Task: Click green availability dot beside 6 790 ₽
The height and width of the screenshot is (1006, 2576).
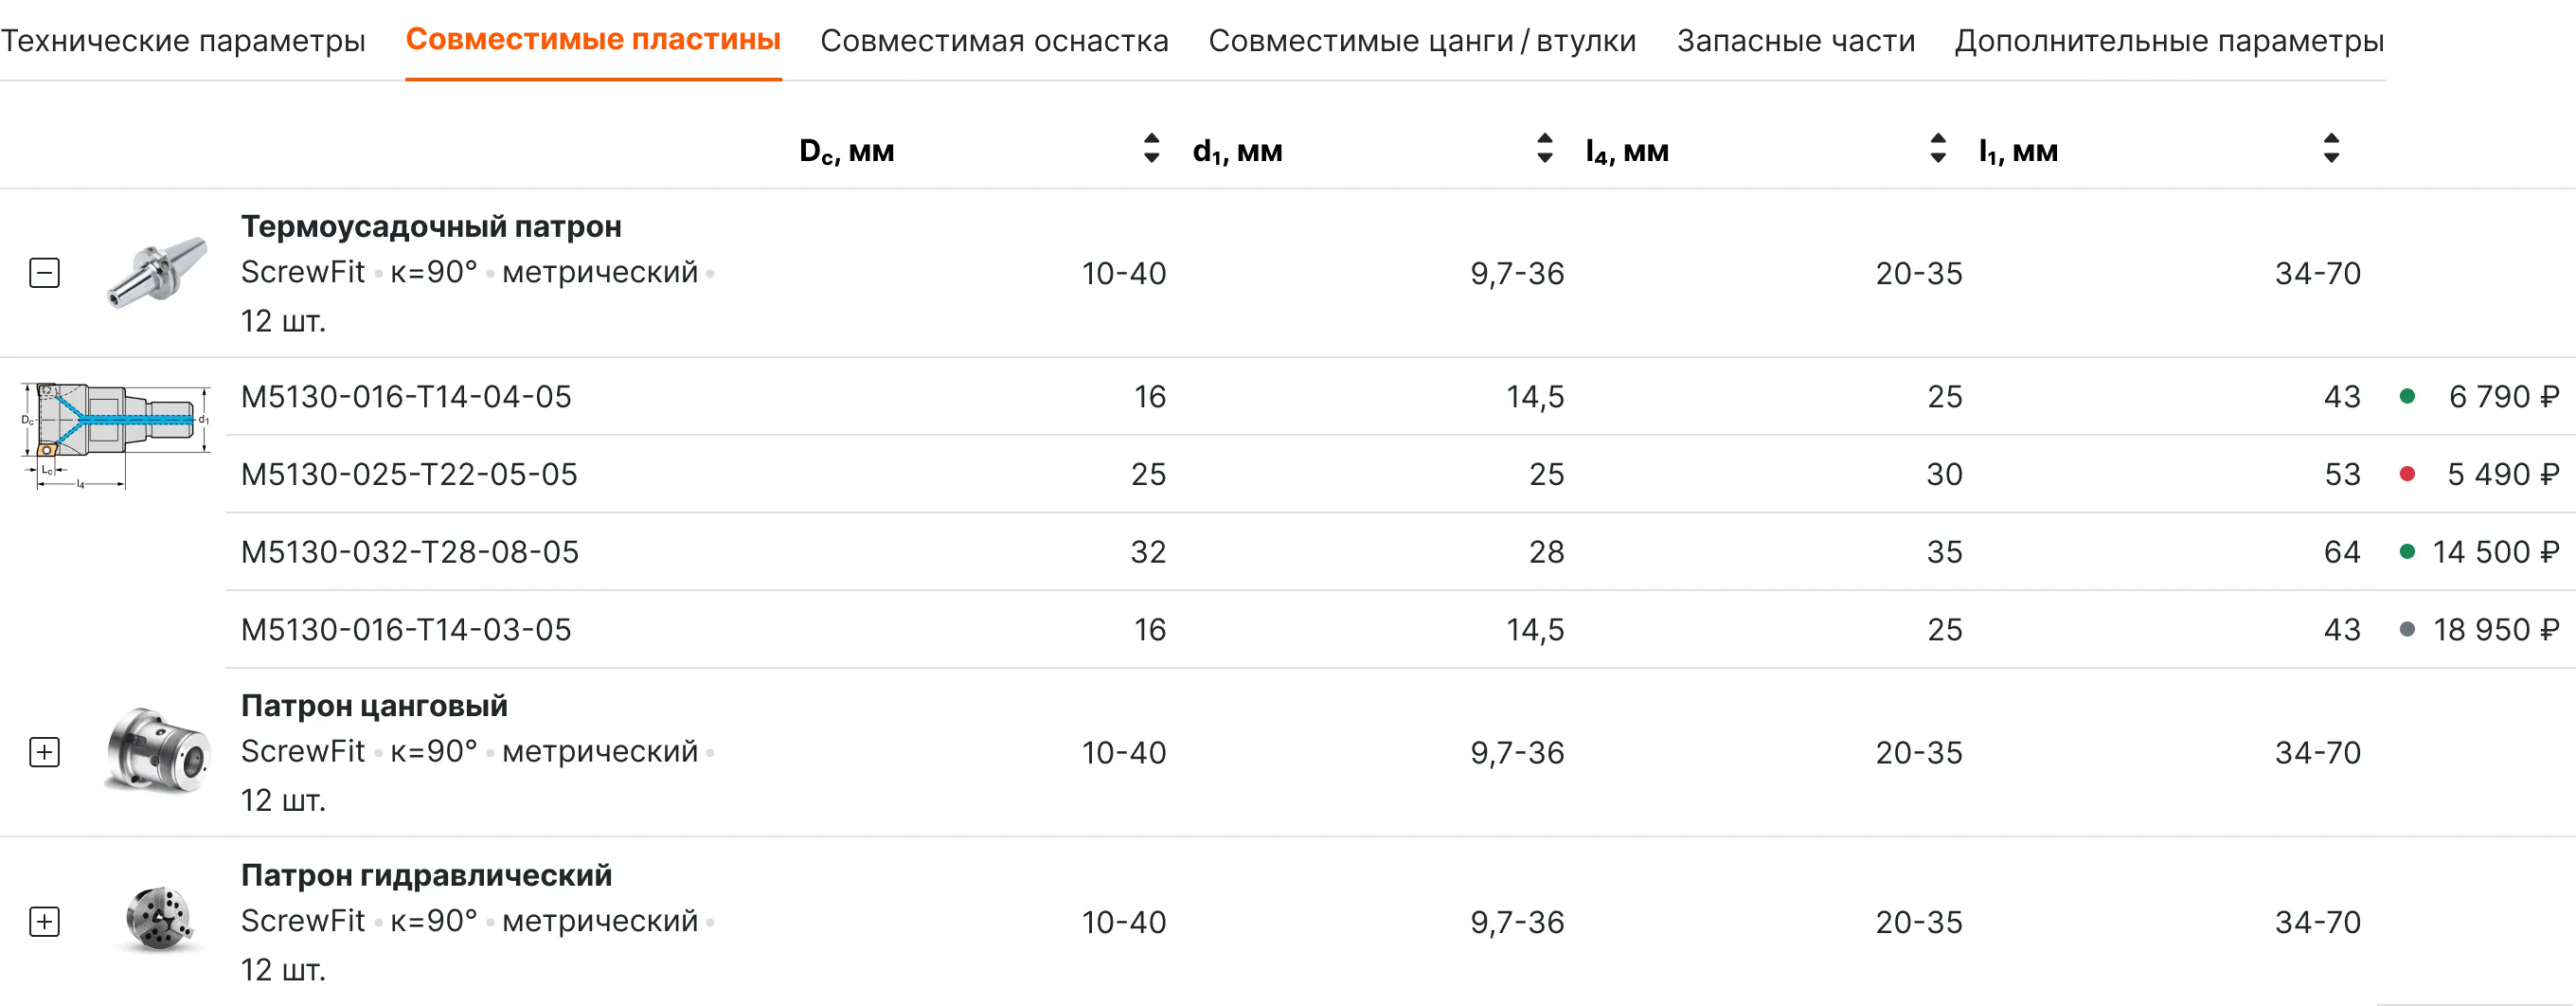Action: 2407,397
